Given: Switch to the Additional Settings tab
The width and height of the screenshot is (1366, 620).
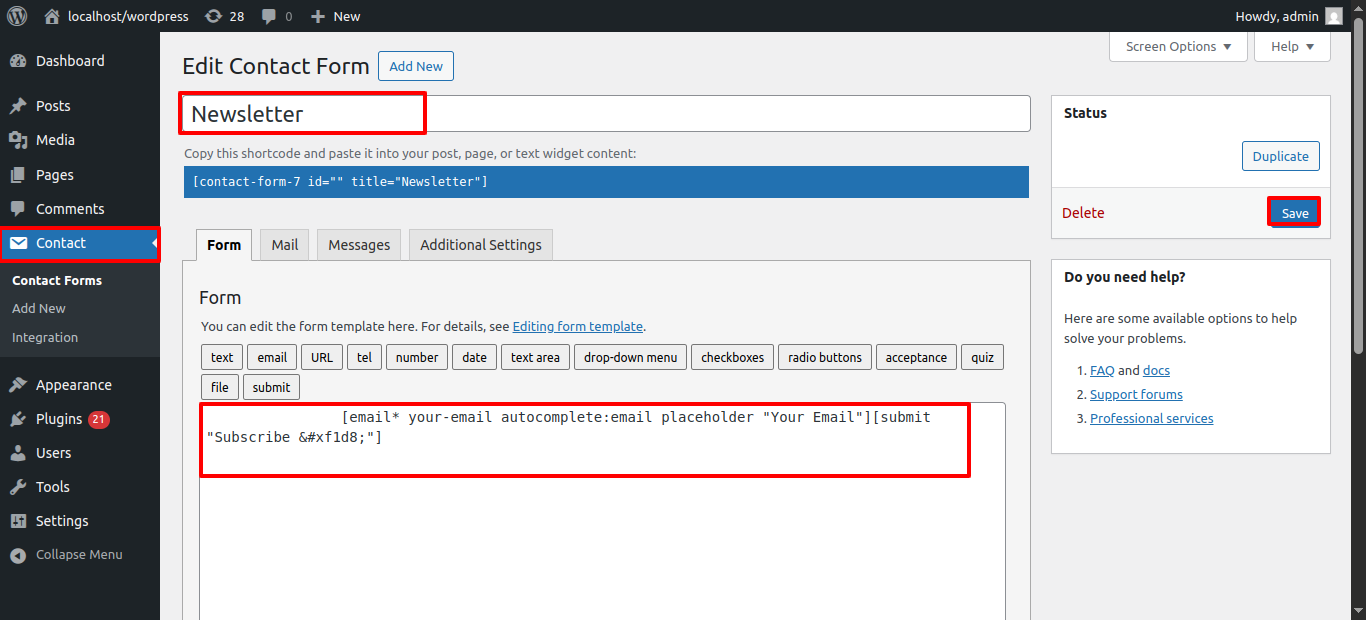Looking at the screenshot, I should pyautogui.click(x=481, y=245).
